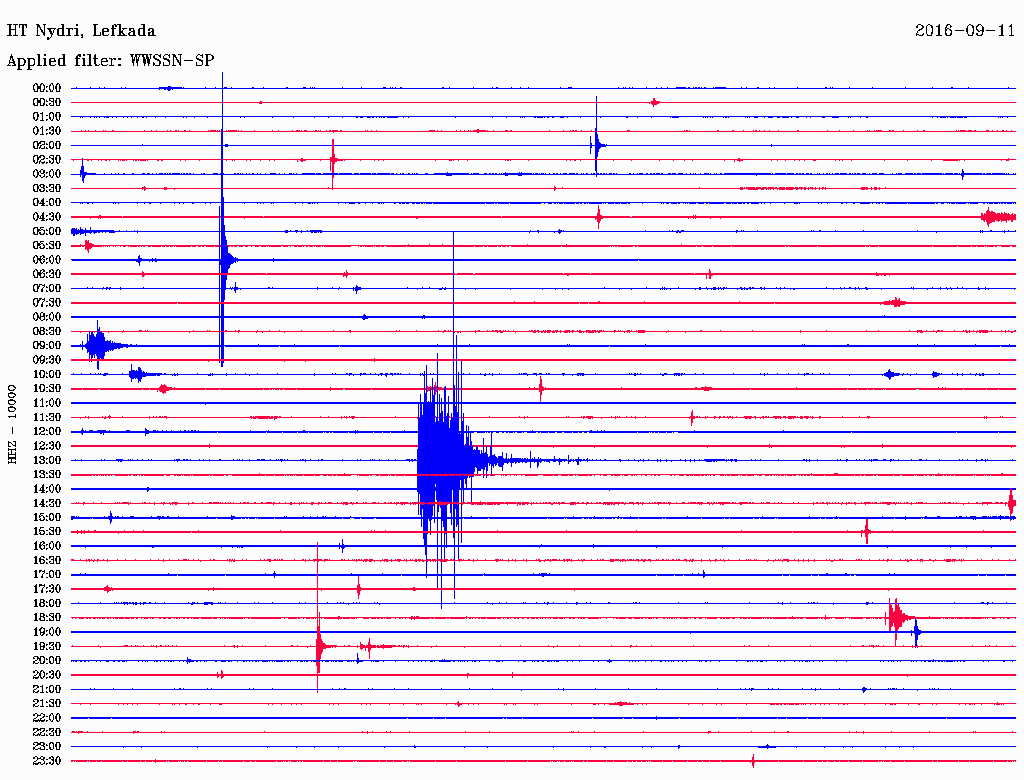The image size is (1024, 780).
Task: Click the 19:00 time label
Action: 47,632
